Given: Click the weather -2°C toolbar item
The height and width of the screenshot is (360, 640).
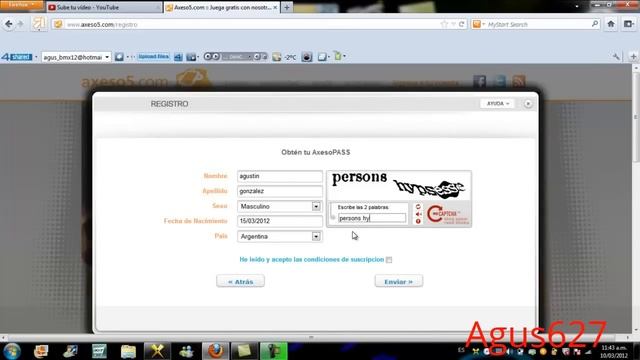Looking at the screenshot, I should coord(284,57).
